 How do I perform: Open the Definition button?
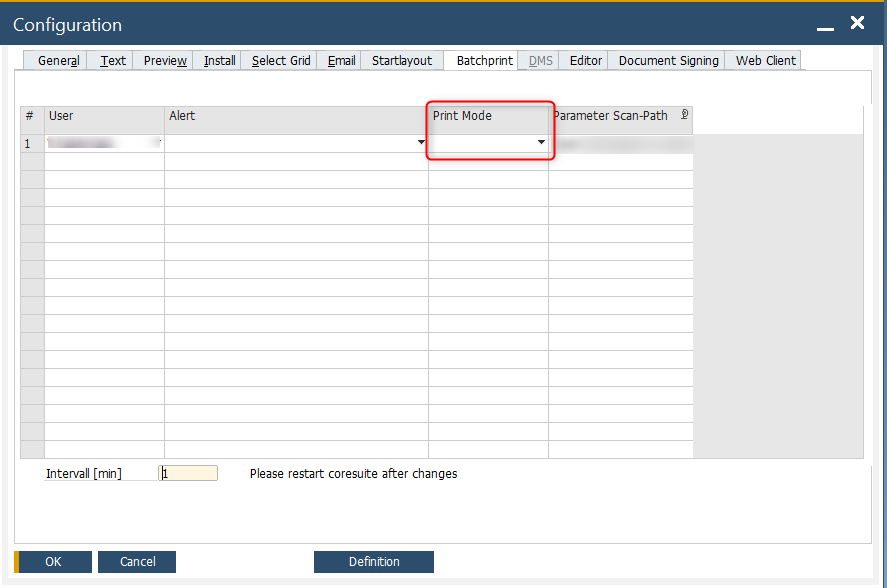(x=374, y=562)
